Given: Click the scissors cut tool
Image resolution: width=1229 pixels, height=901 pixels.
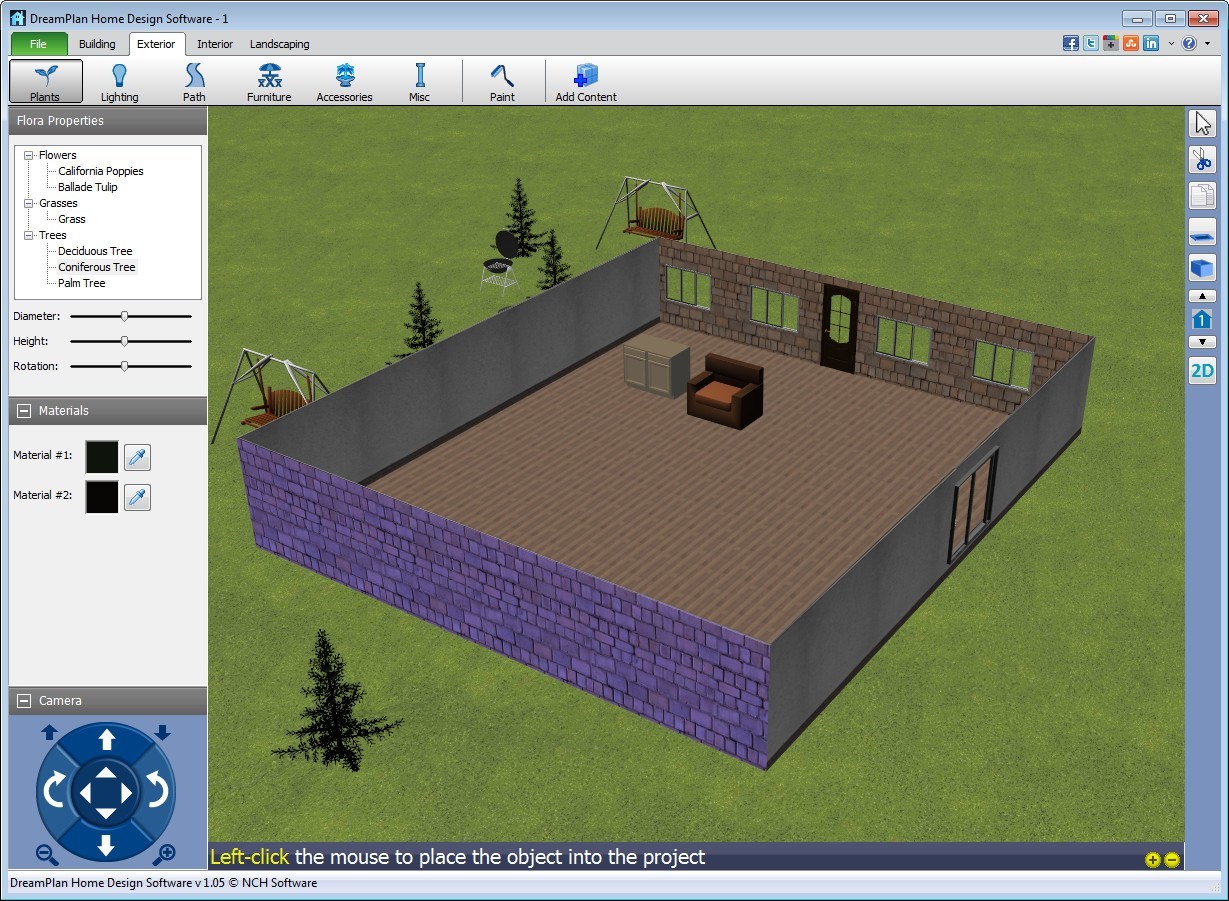Looking at the screenshot, I should (1202, 159).
